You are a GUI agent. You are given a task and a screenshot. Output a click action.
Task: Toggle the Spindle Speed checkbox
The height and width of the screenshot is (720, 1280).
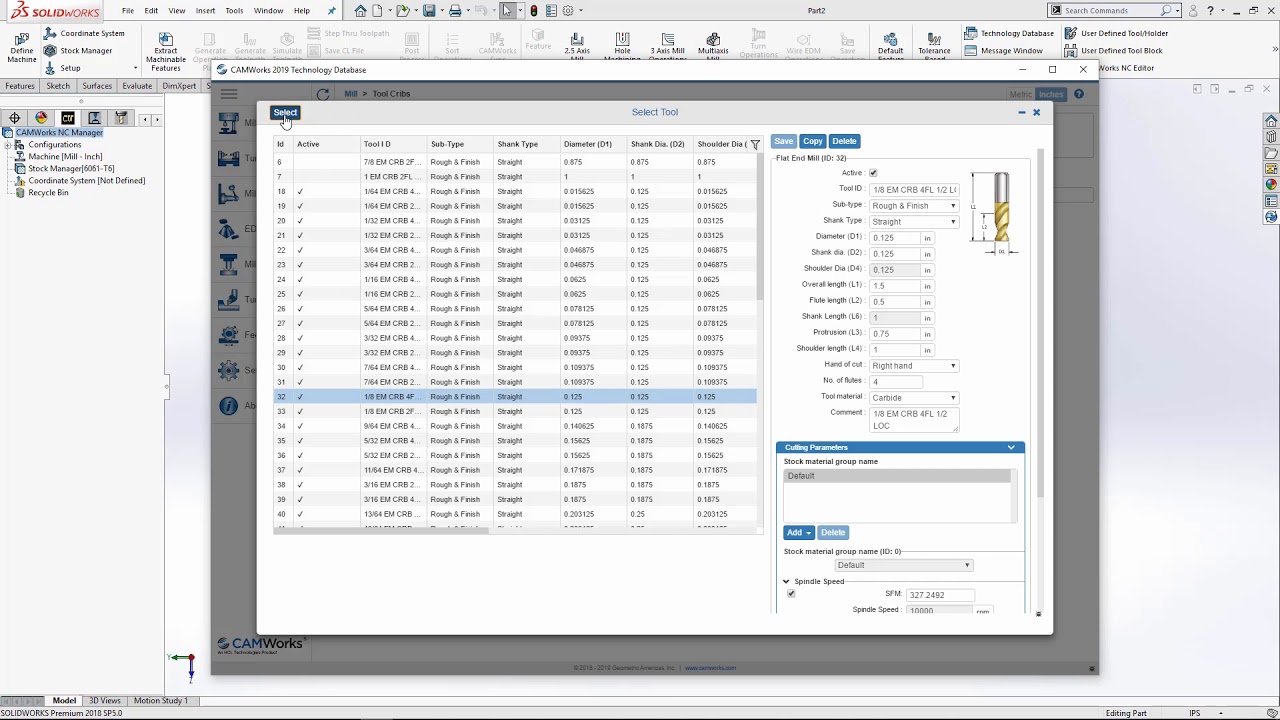point(791,594)
